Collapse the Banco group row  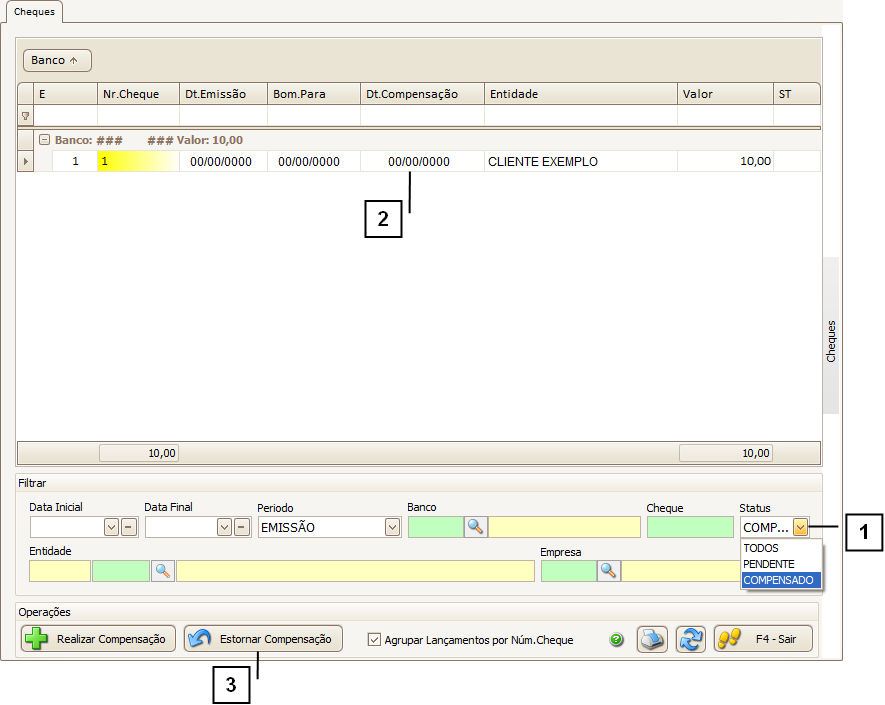(x=44, y=140)
